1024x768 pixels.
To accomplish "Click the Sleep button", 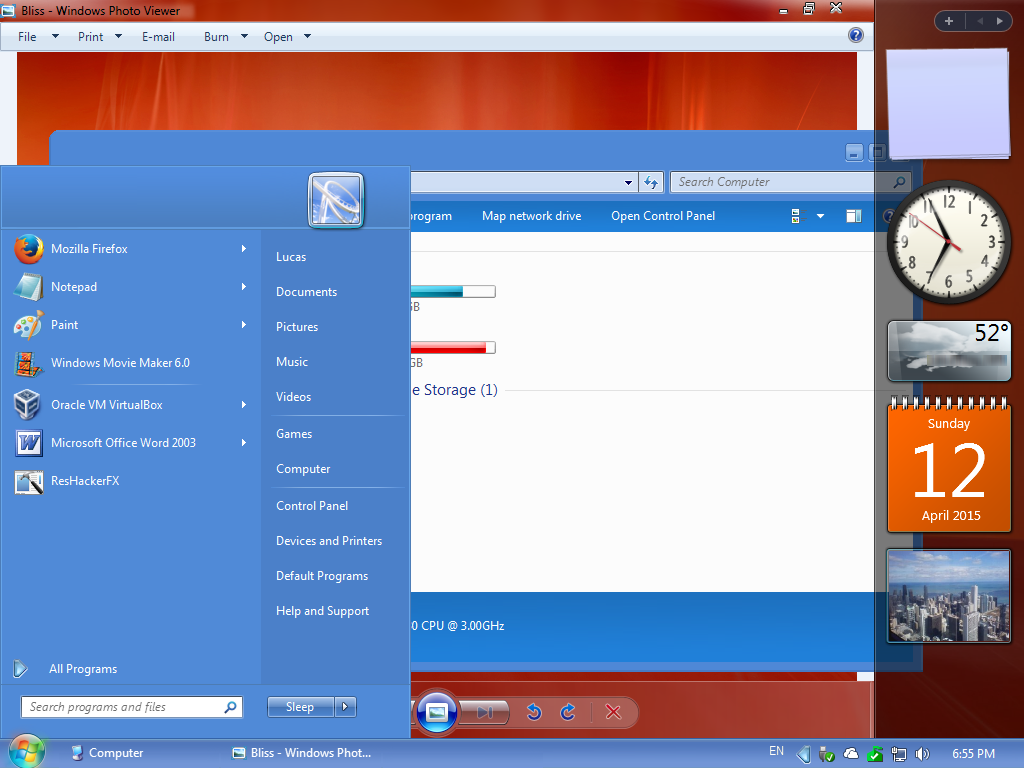I will (x=300, y=707).
